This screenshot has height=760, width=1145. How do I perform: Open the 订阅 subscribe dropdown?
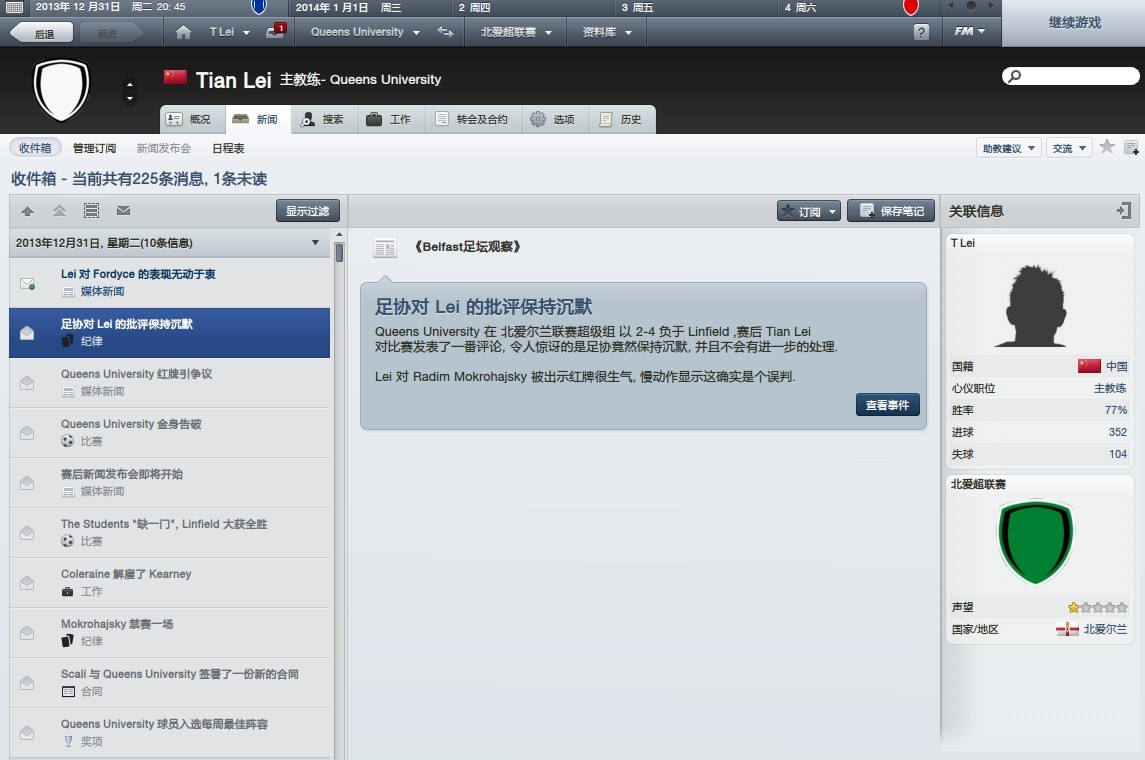pos(808,211)
